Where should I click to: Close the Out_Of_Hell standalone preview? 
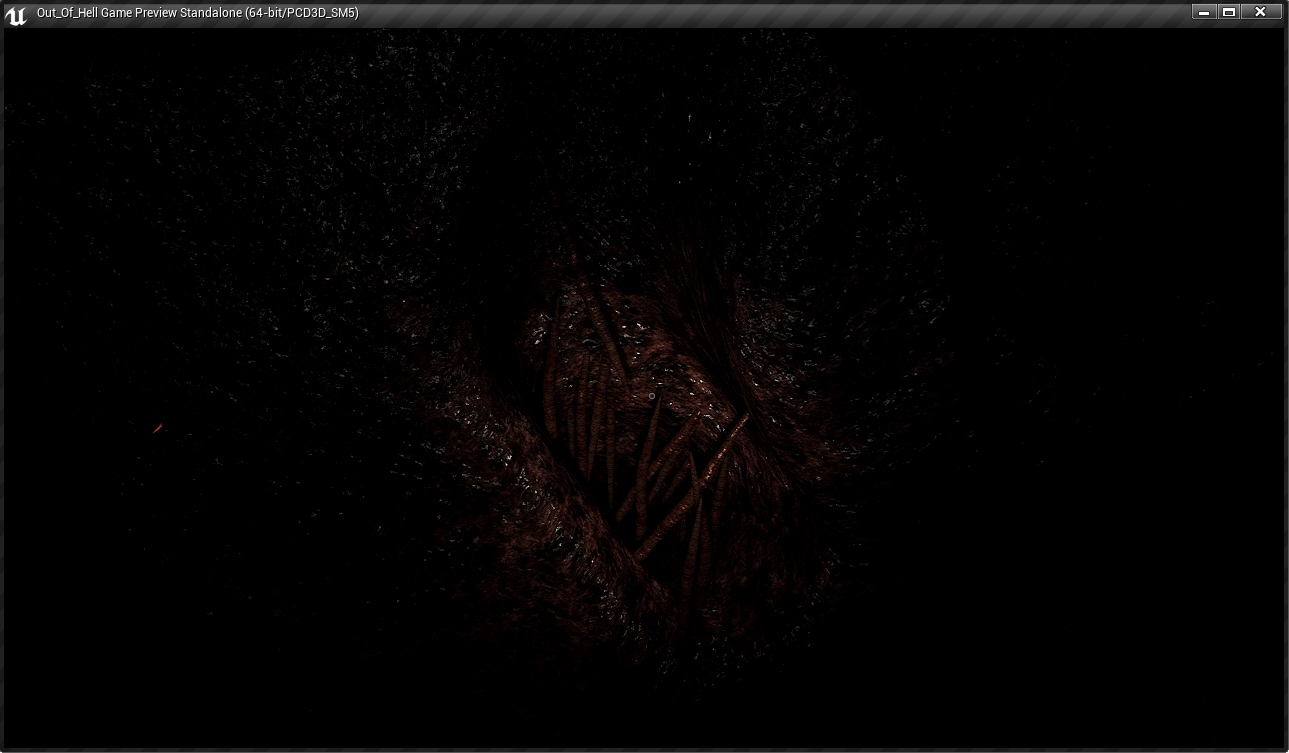(1260, 12)
